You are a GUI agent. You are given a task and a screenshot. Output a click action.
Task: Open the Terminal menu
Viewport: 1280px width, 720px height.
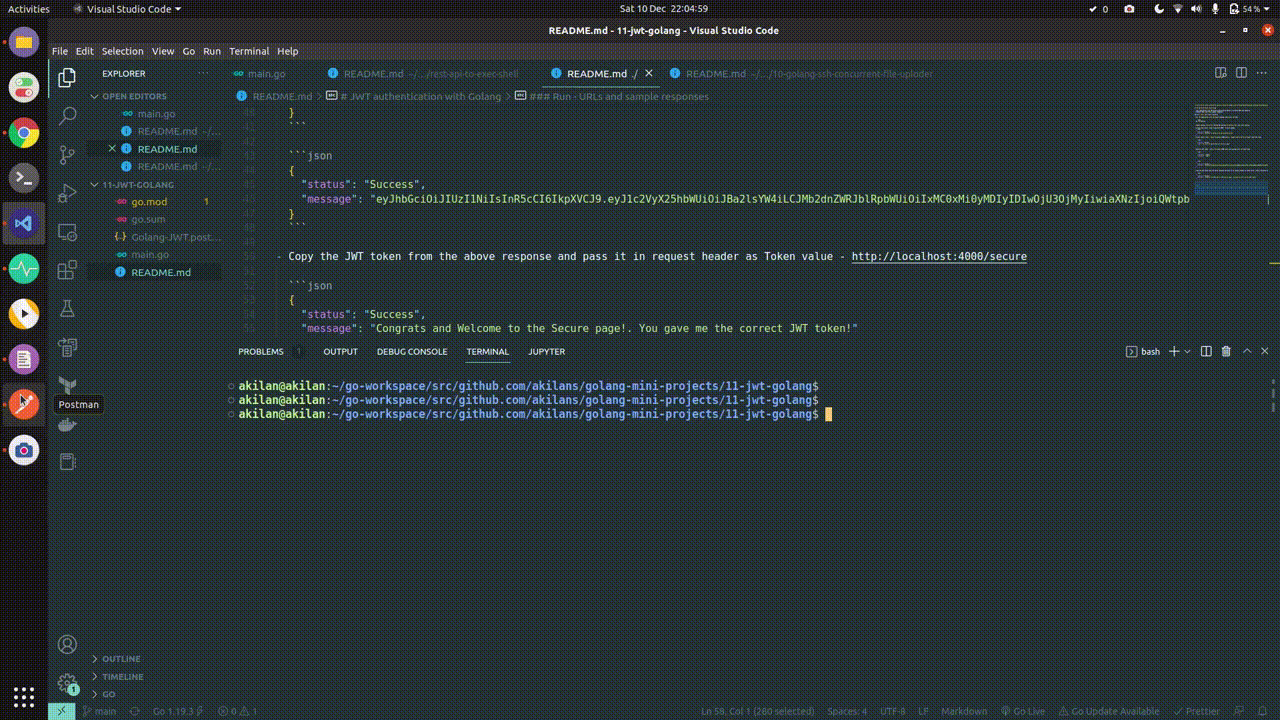tap(249, 51)
